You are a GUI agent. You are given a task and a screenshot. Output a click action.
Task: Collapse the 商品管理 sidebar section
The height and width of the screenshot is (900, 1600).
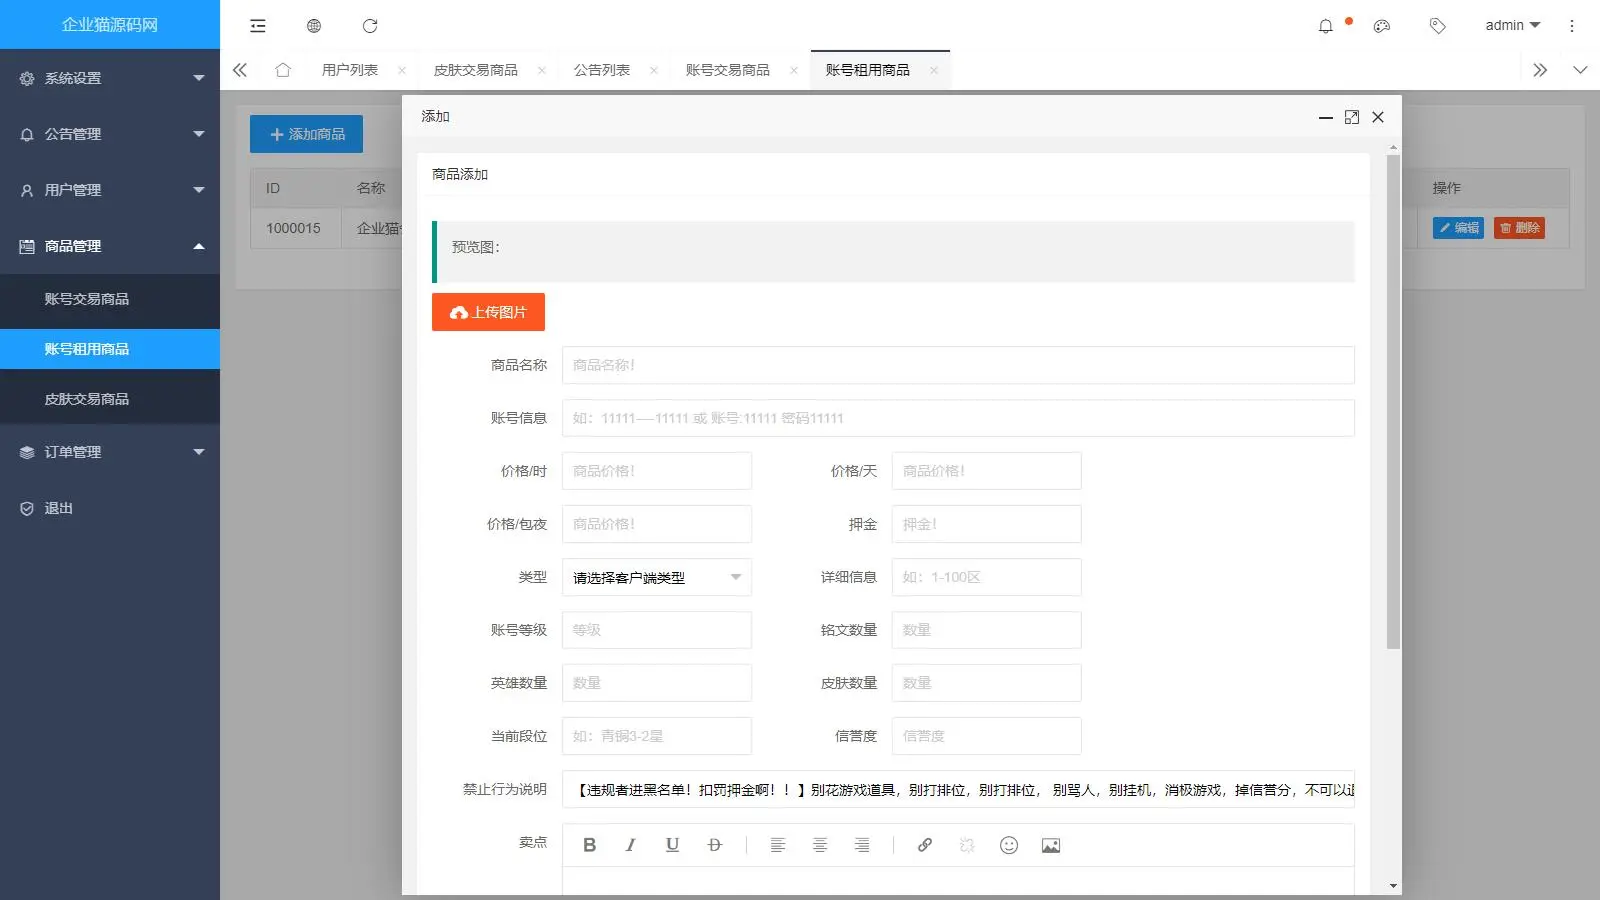(x=110, y=246)
